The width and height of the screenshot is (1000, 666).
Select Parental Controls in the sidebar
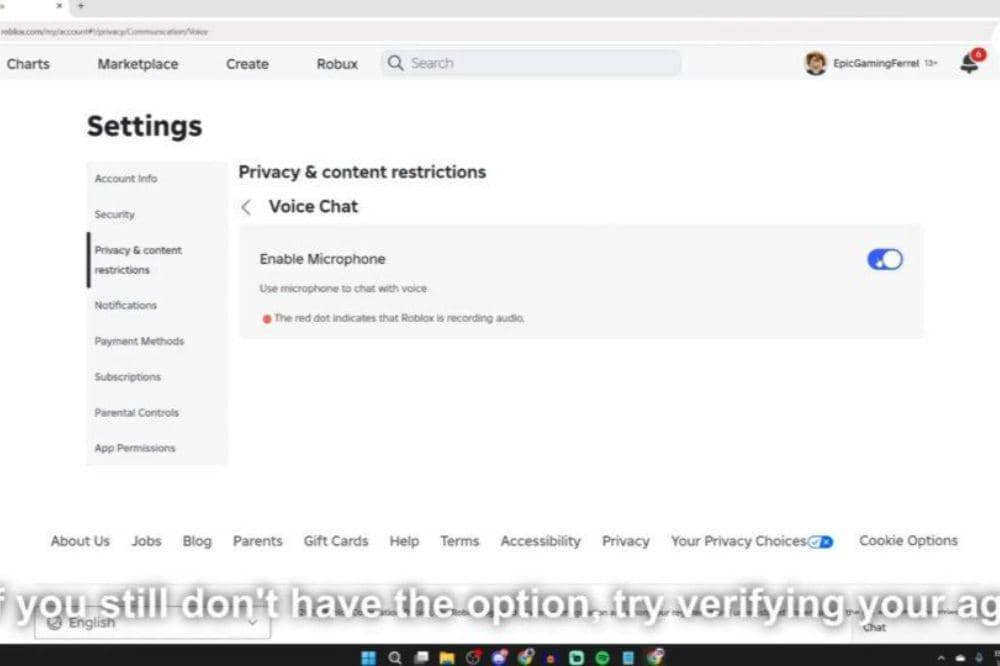pyautogui.click(x=136, y=412)
